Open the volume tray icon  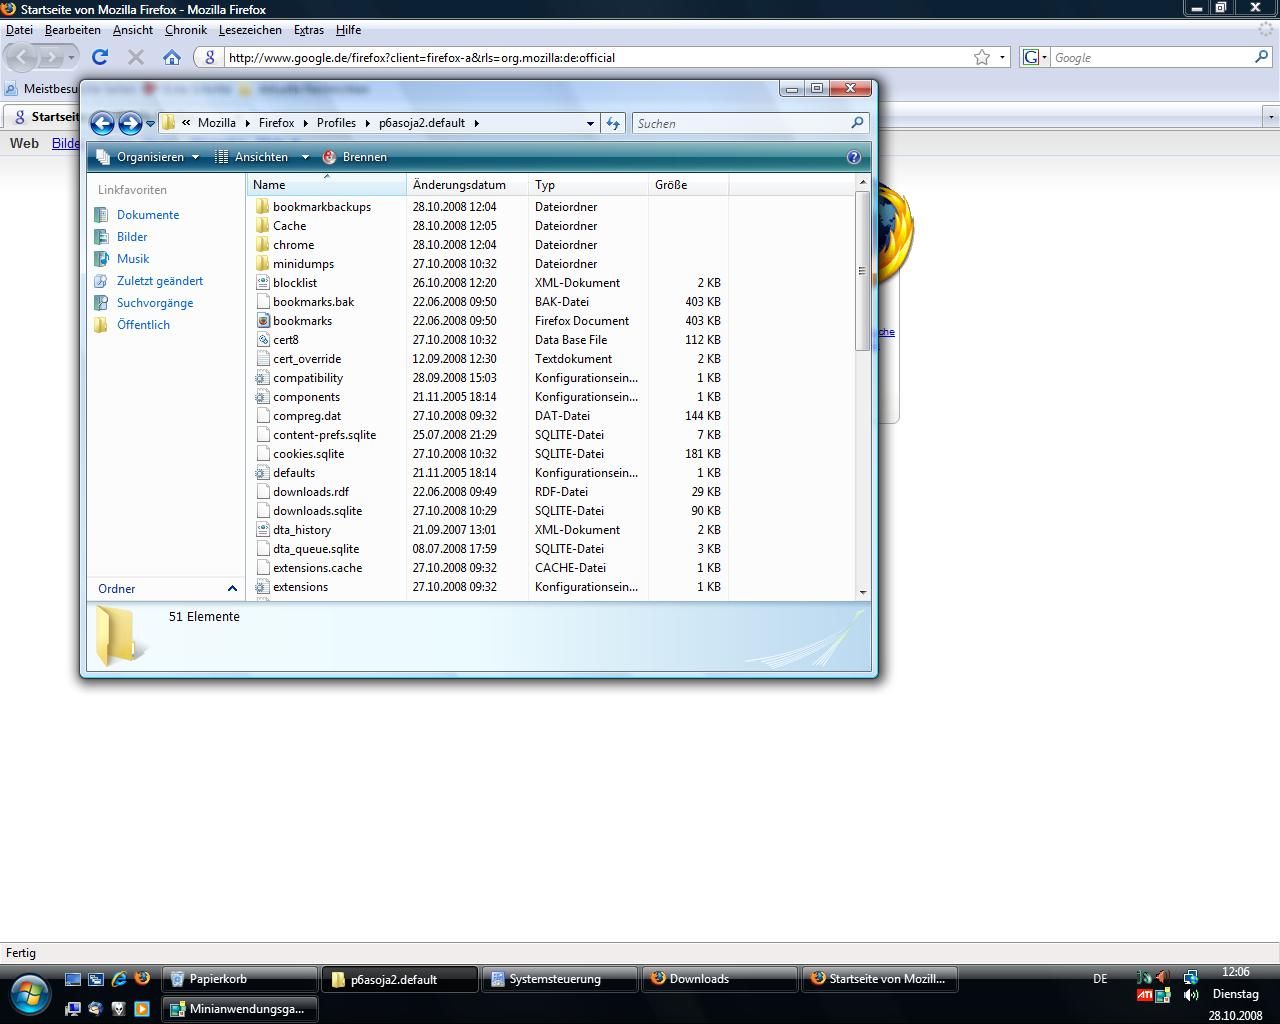pyautogui.click(x=1190, y=995)
